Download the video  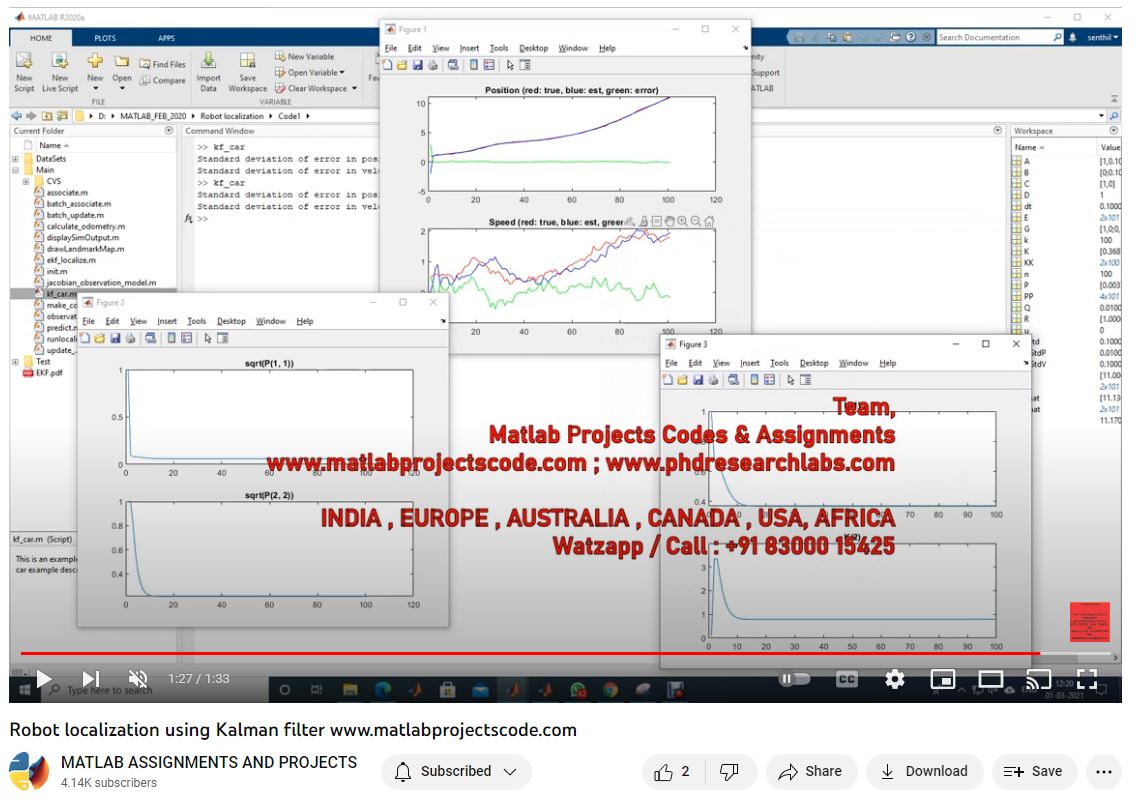coord(924,771)
